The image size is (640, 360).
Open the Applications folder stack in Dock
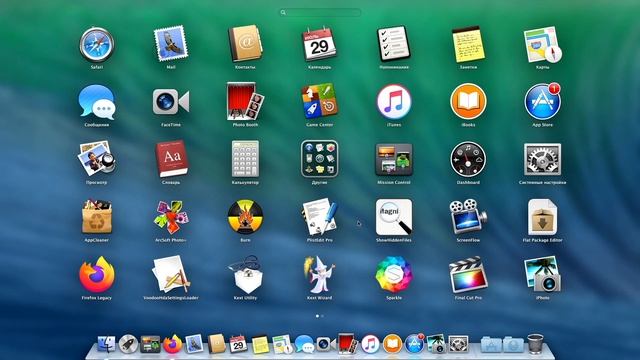point(491,344)
